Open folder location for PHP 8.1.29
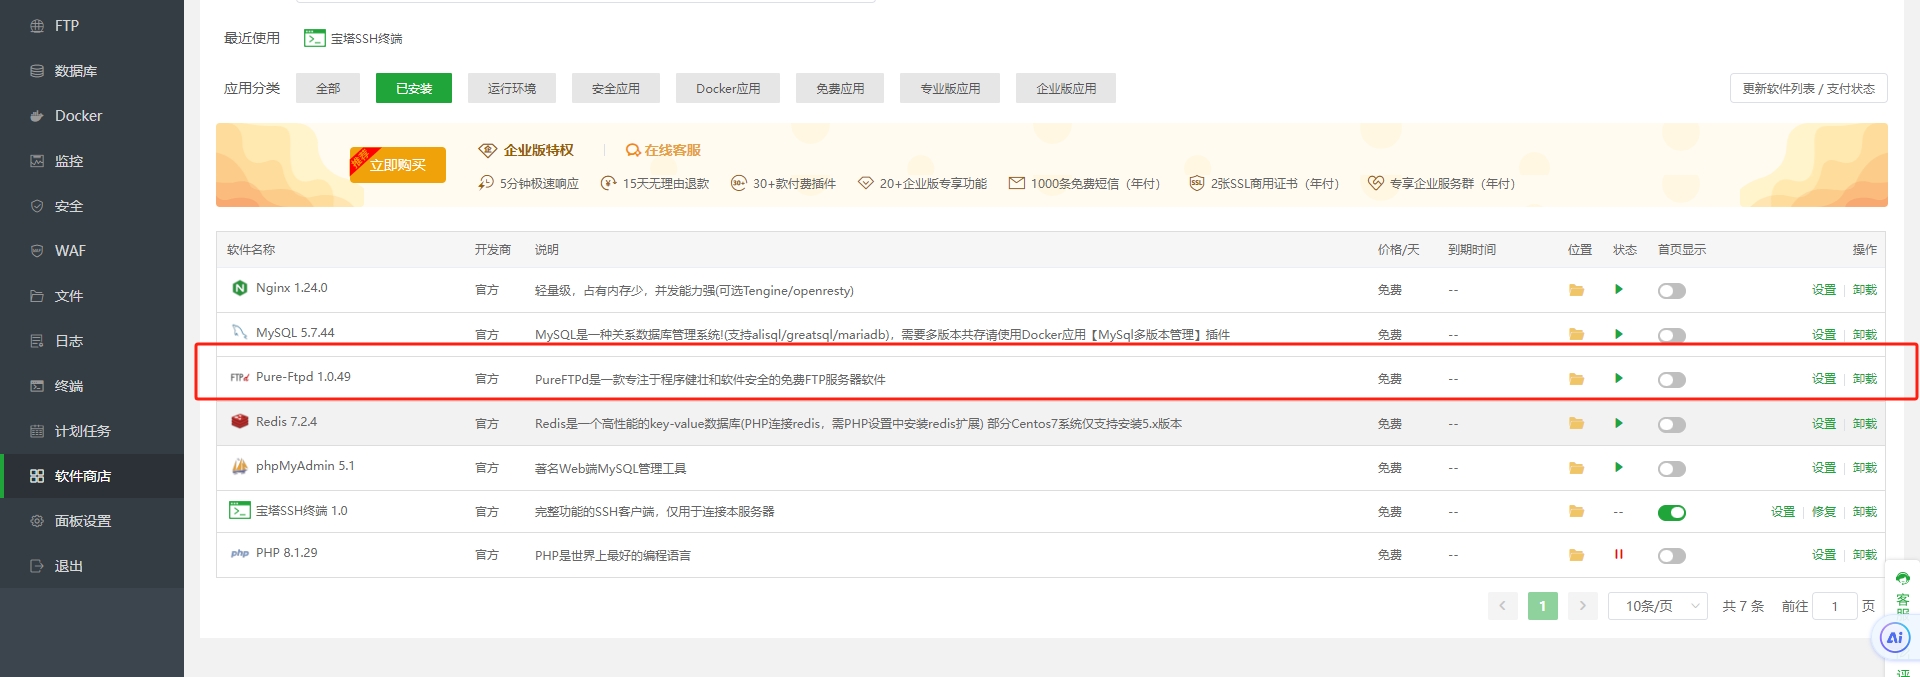This screenshot has width=1920, height=677. 1576,555
